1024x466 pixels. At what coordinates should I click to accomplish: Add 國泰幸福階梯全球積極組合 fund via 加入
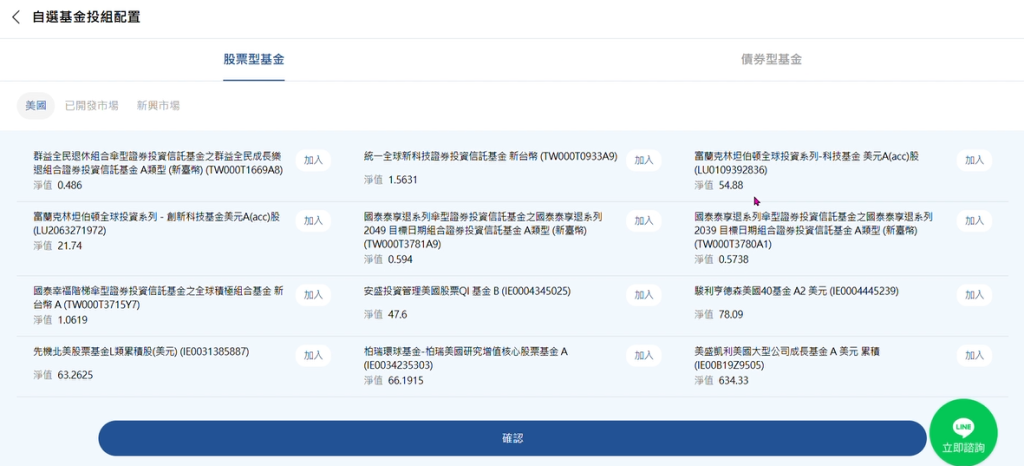point(313,295)
